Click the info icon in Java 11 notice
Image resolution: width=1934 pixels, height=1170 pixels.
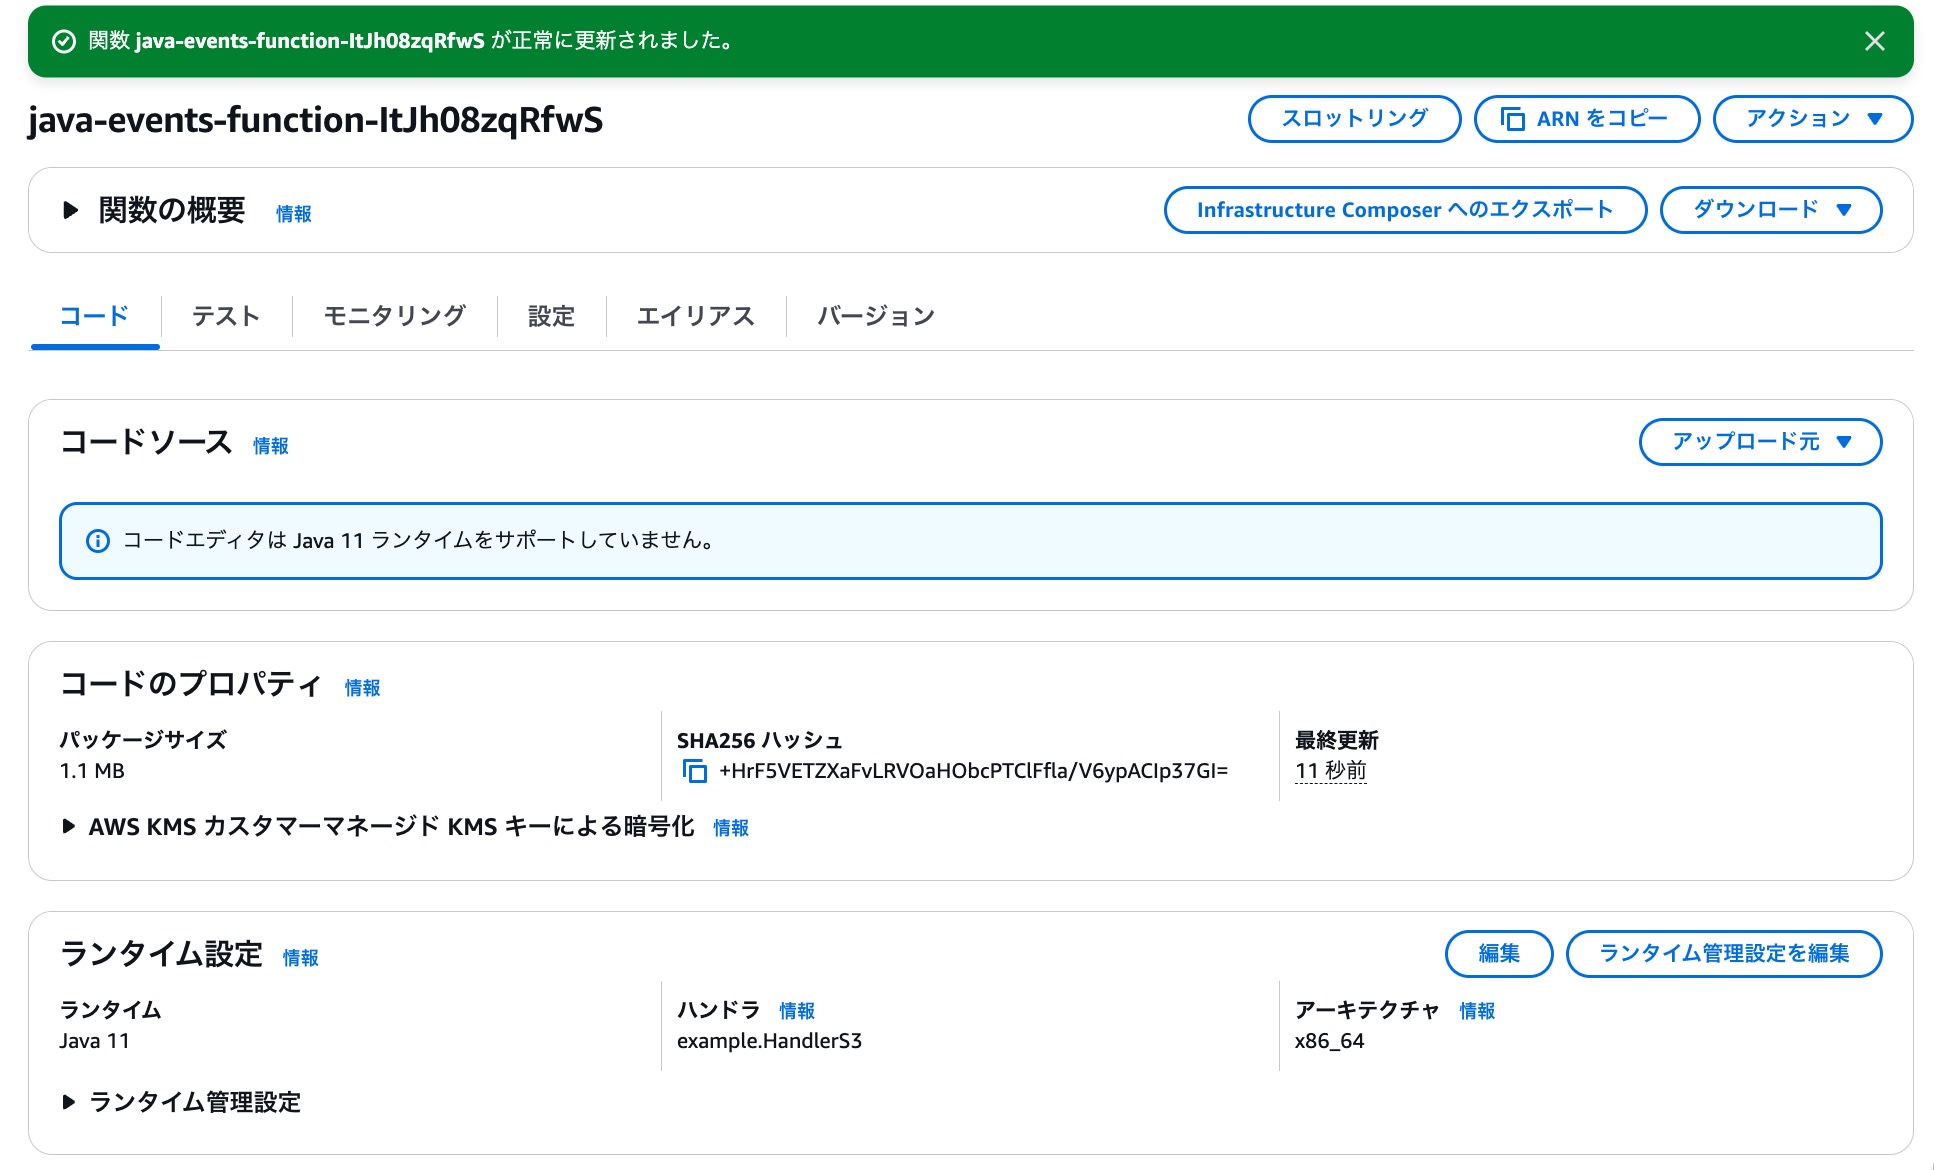click(98, 541)
